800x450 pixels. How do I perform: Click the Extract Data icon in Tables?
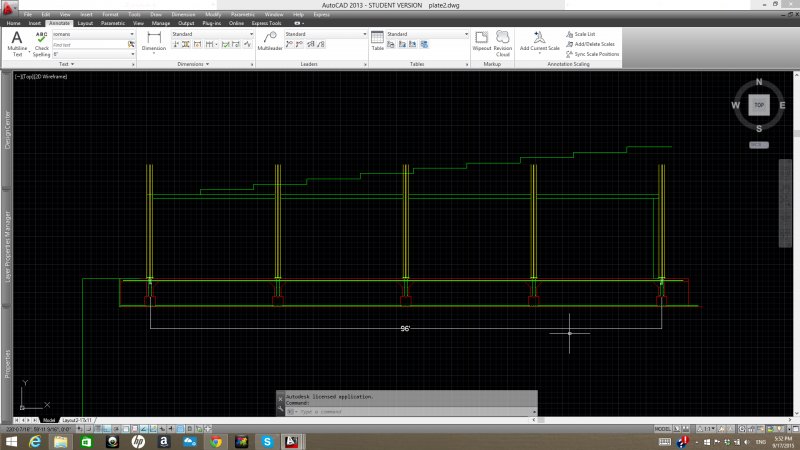391,44
